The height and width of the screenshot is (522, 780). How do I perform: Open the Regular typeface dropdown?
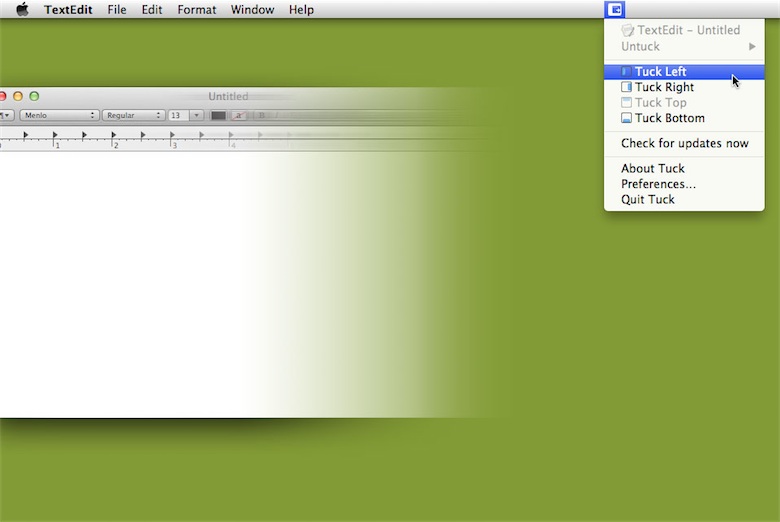(133, 115)
